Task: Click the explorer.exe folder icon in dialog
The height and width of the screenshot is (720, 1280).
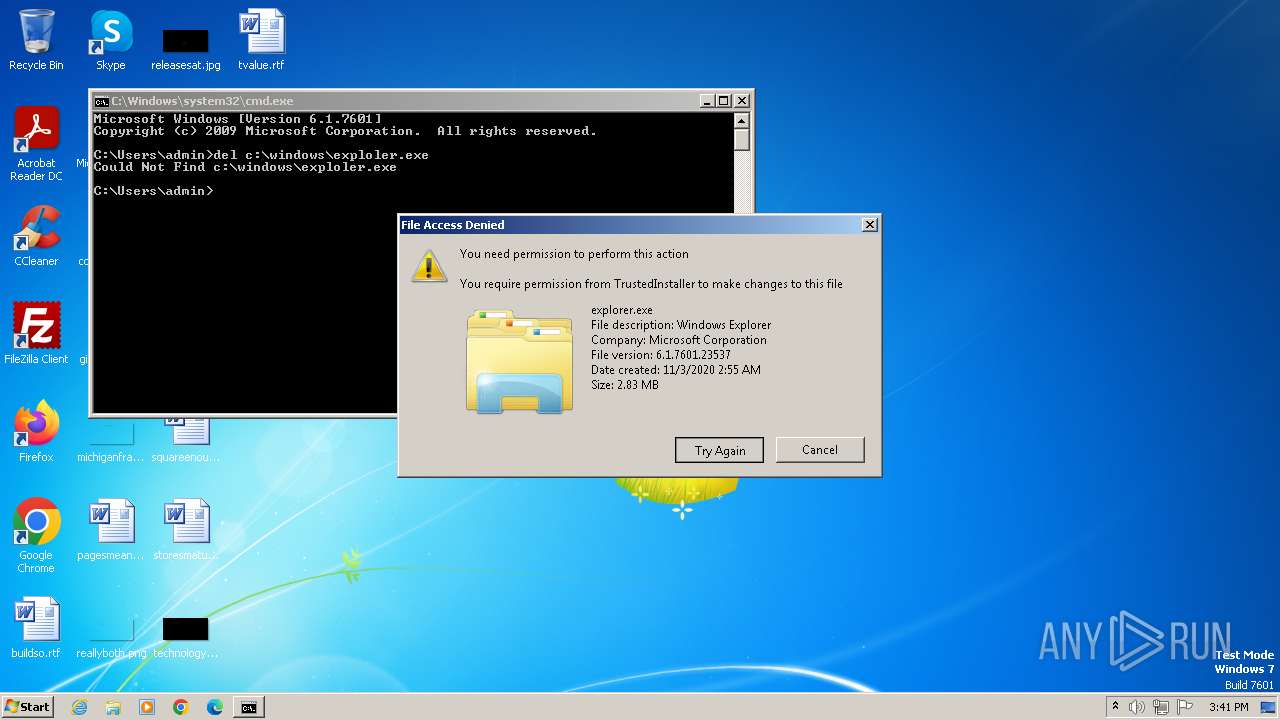Action: (x=519, y=361)
